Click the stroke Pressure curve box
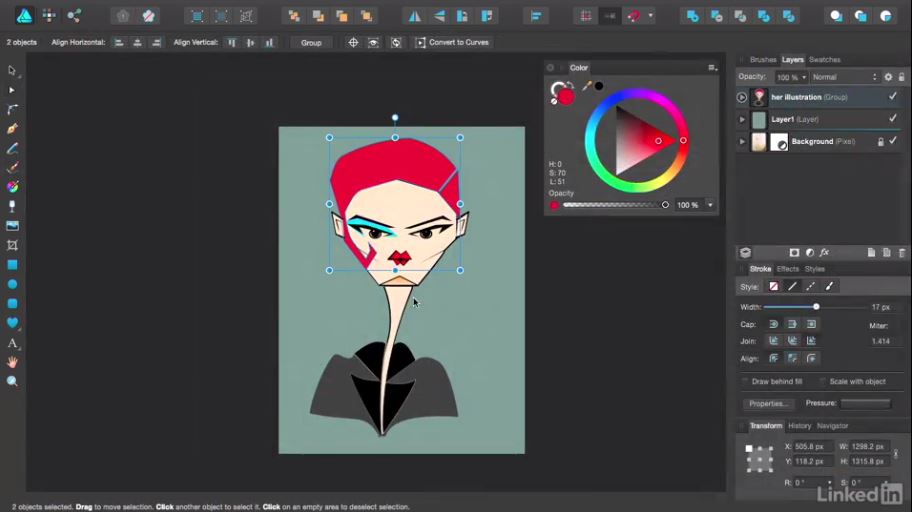912x512 pixels. point(865,403)
